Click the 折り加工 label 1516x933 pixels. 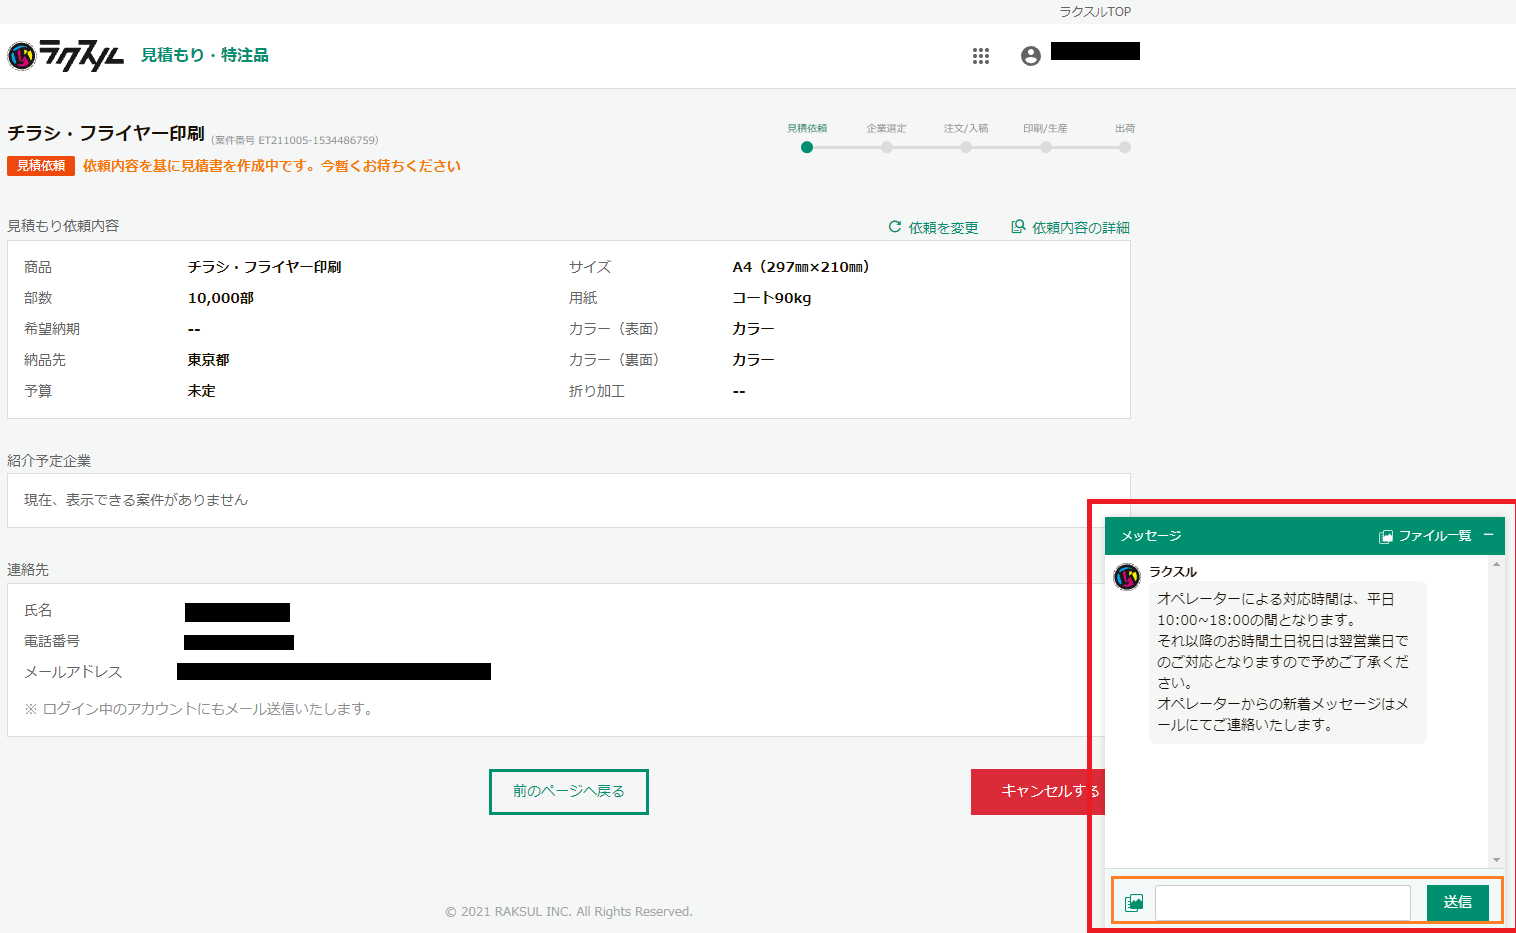597,391
